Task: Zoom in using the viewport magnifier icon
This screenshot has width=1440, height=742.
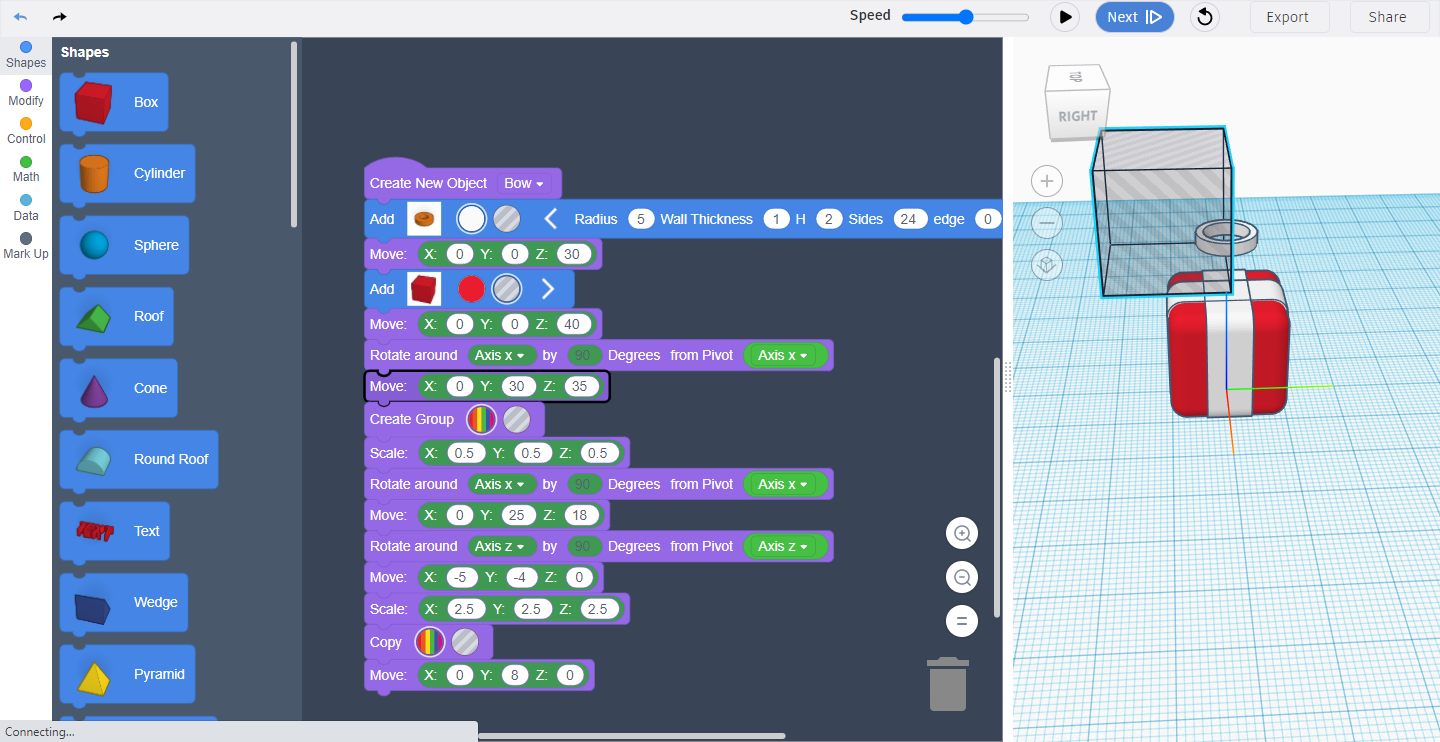Action: pyautogui.click(x=961, y=533)
